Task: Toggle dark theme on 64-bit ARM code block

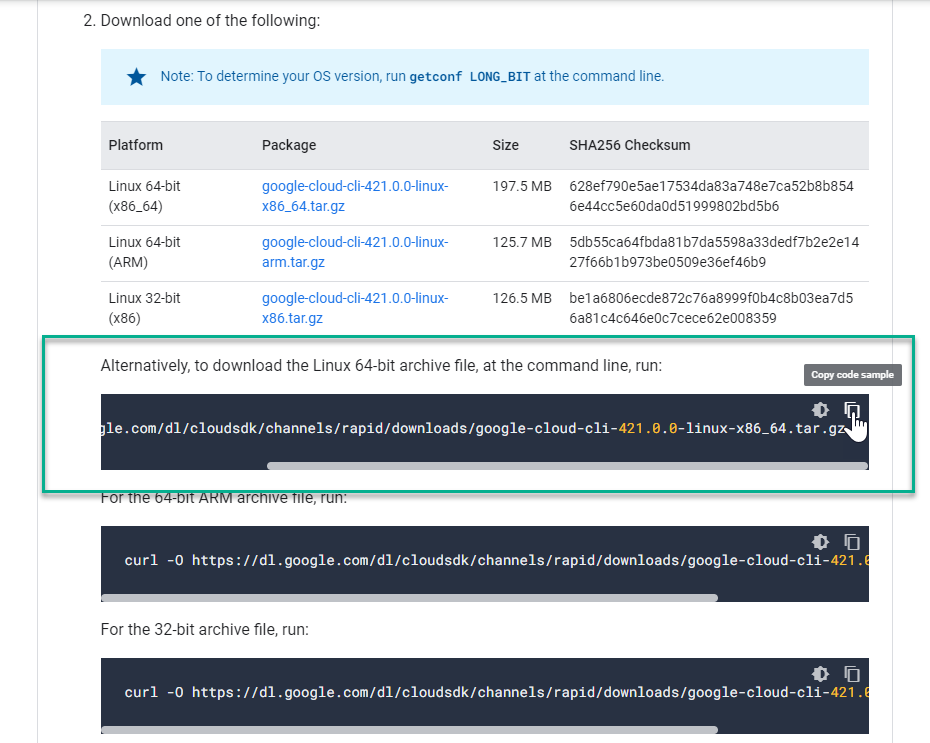Action: point(820,542)
